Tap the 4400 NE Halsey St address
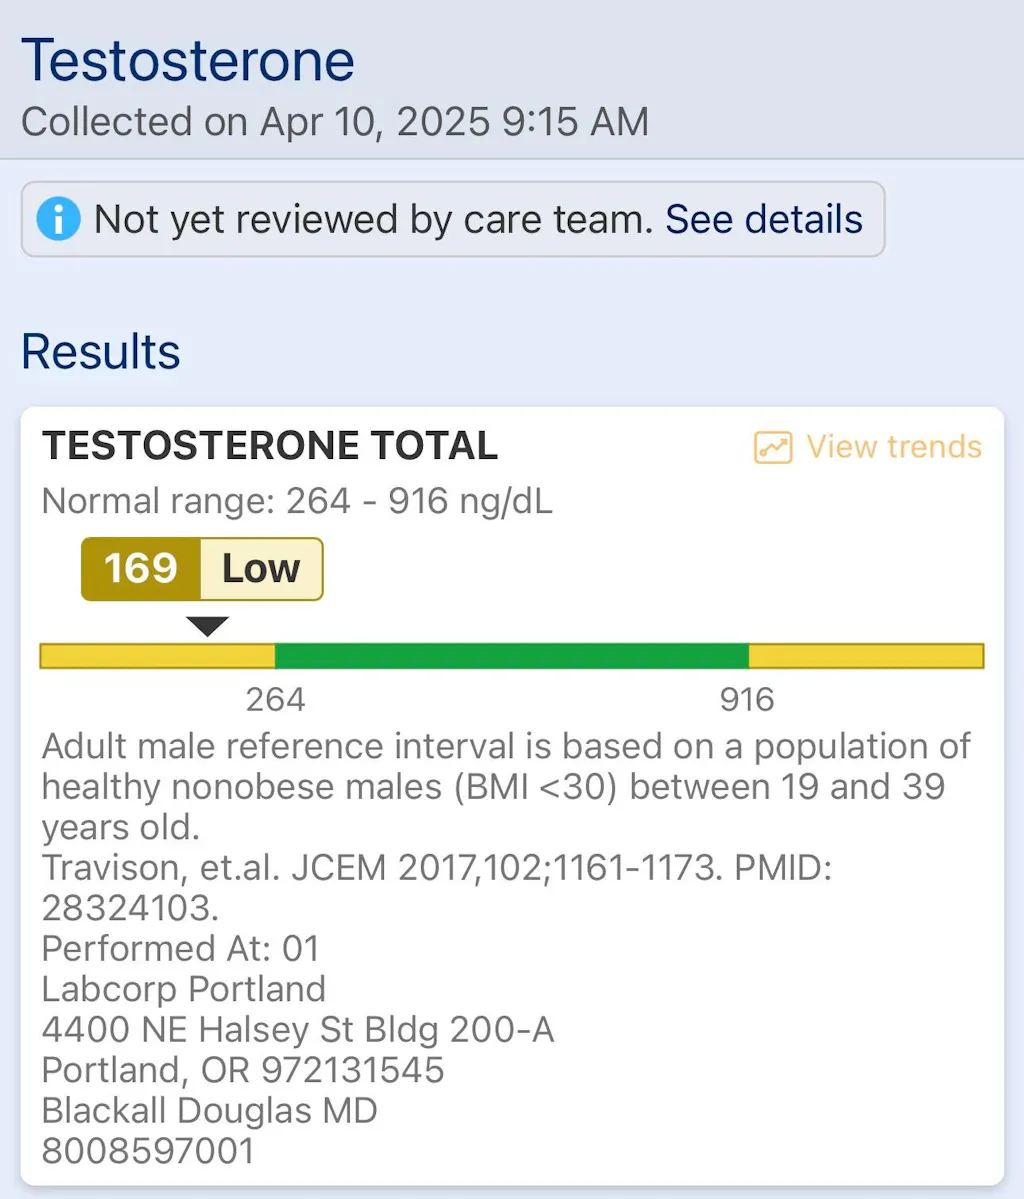The height and width of the screenshot is (1199, 1024). click(297, 1029)
